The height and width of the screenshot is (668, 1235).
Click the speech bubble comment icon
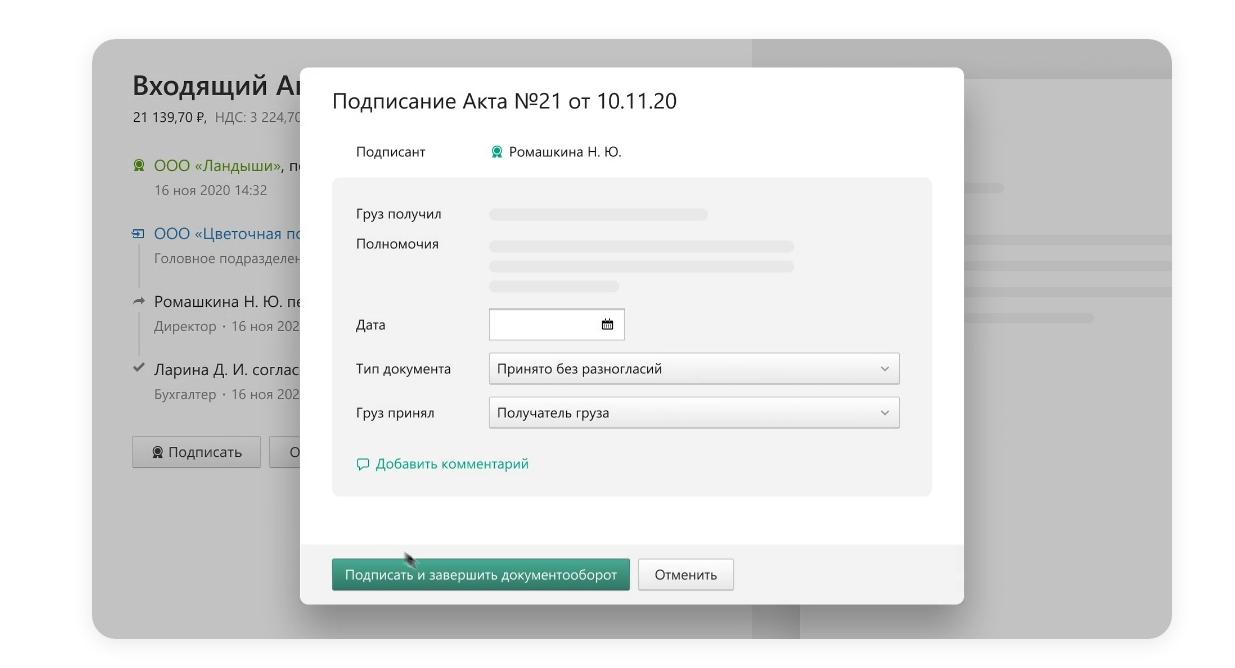click(x=363, y=464)
